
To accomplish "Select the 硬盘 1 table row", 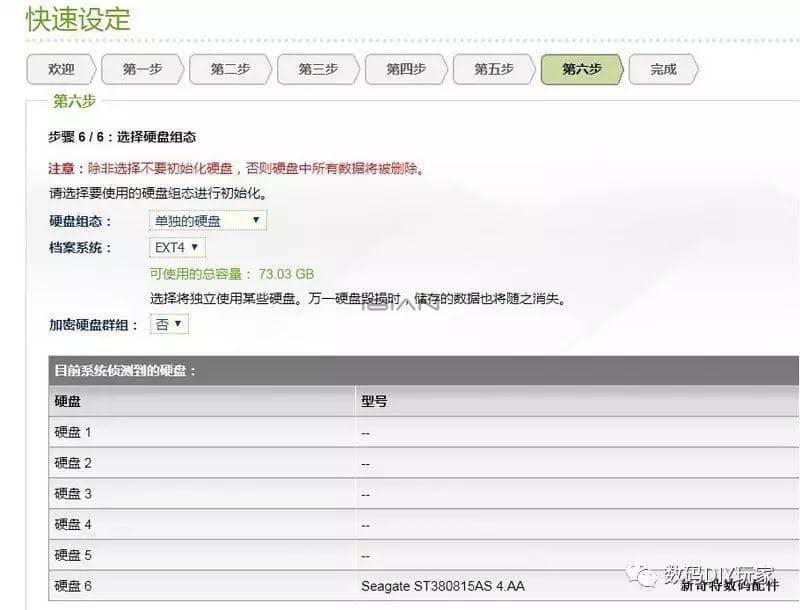I will 73,432.
